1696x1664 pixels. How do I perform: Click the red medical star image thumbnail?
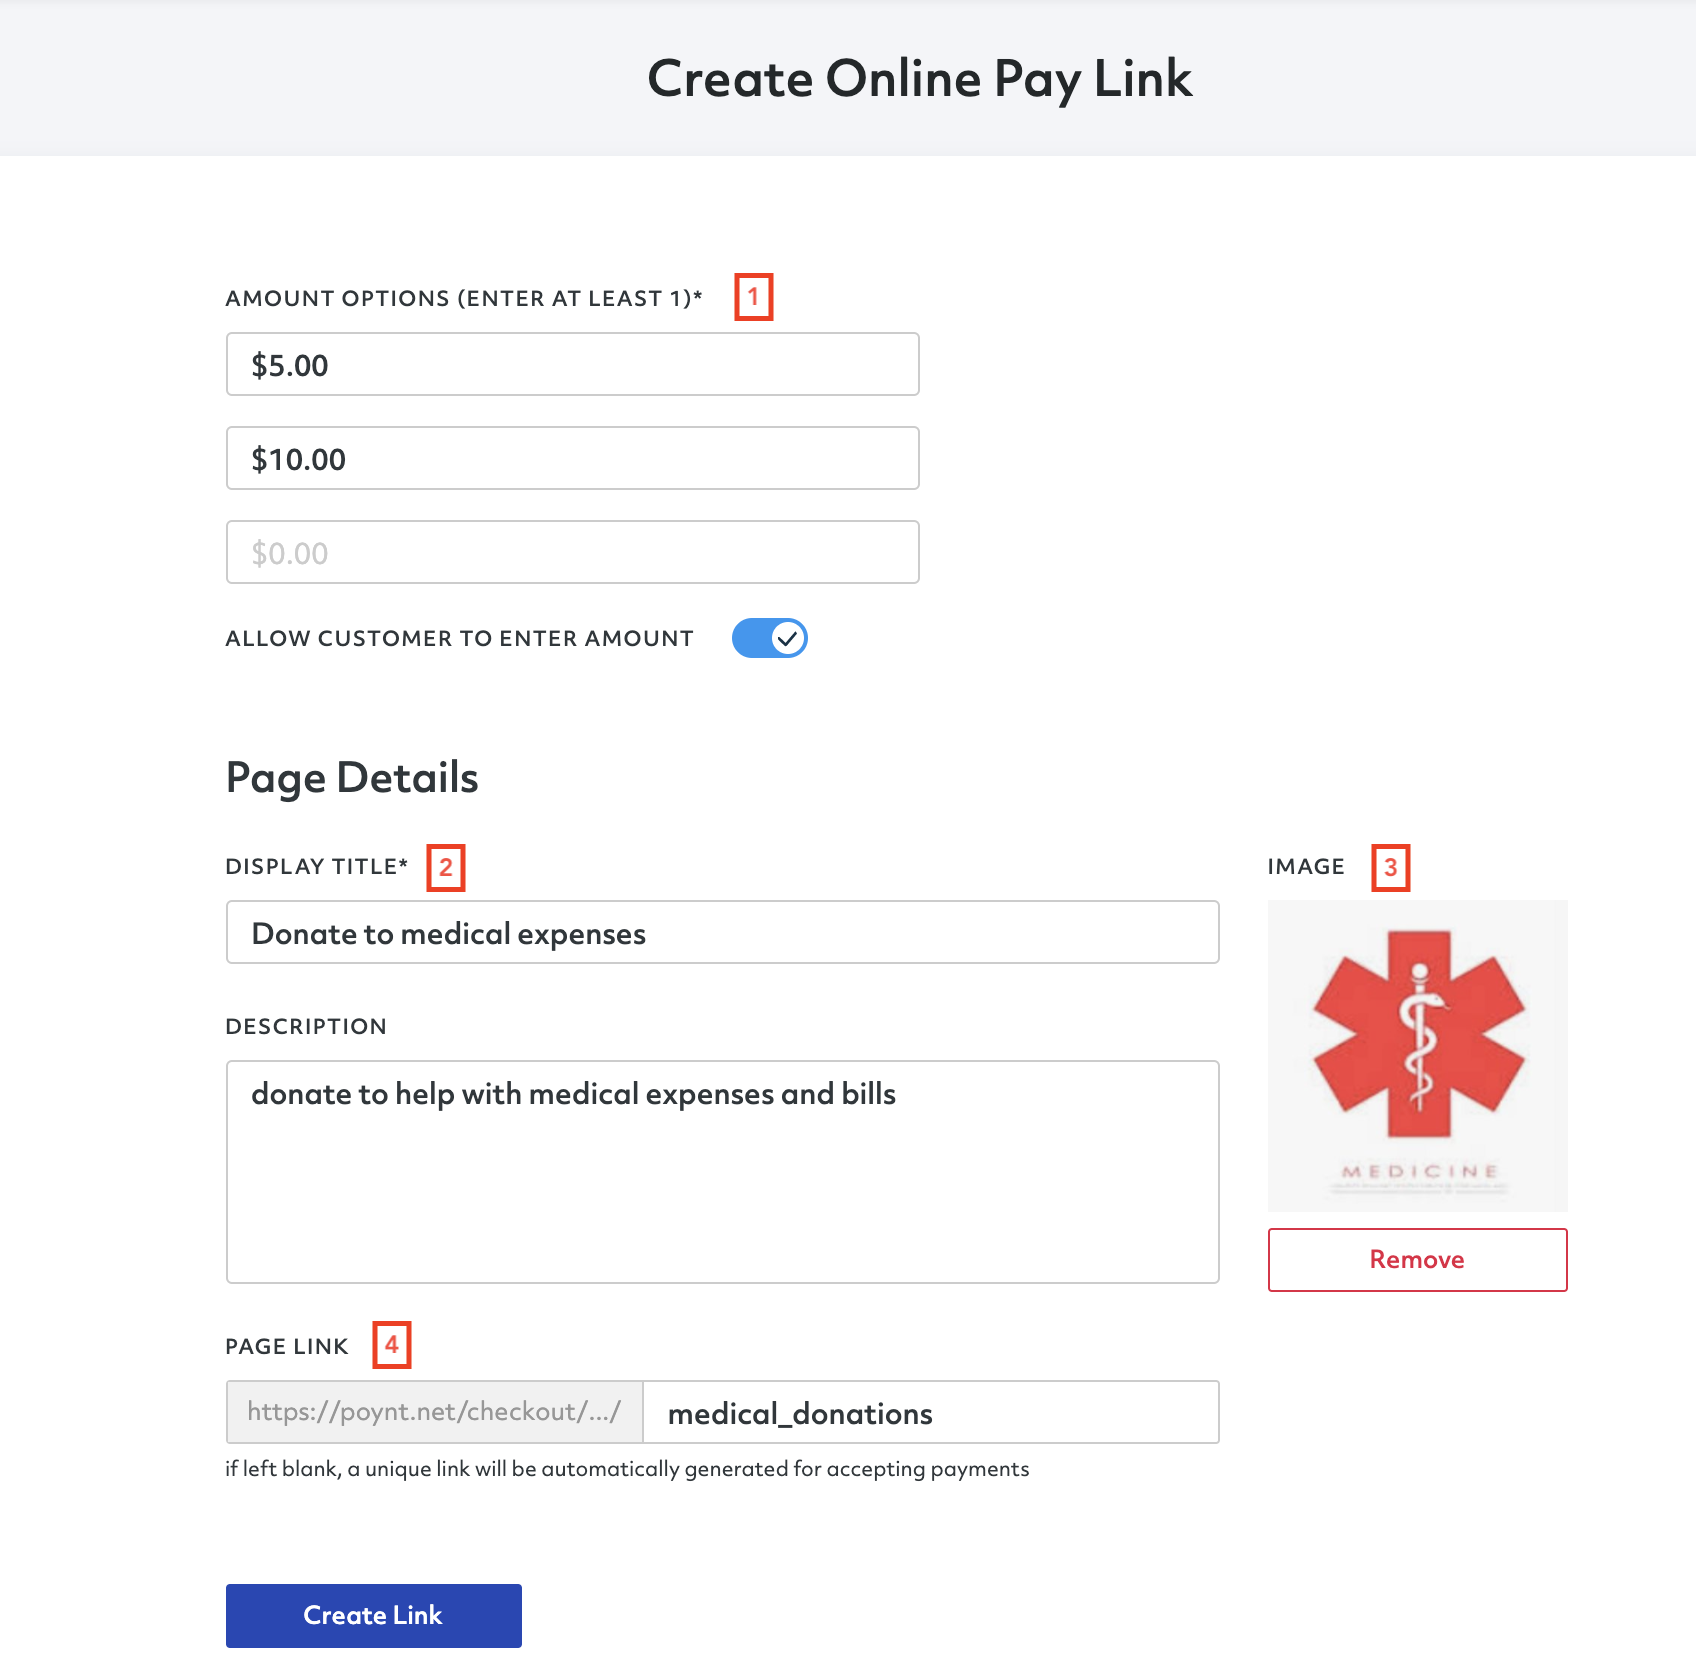tap(1417, 1056)
